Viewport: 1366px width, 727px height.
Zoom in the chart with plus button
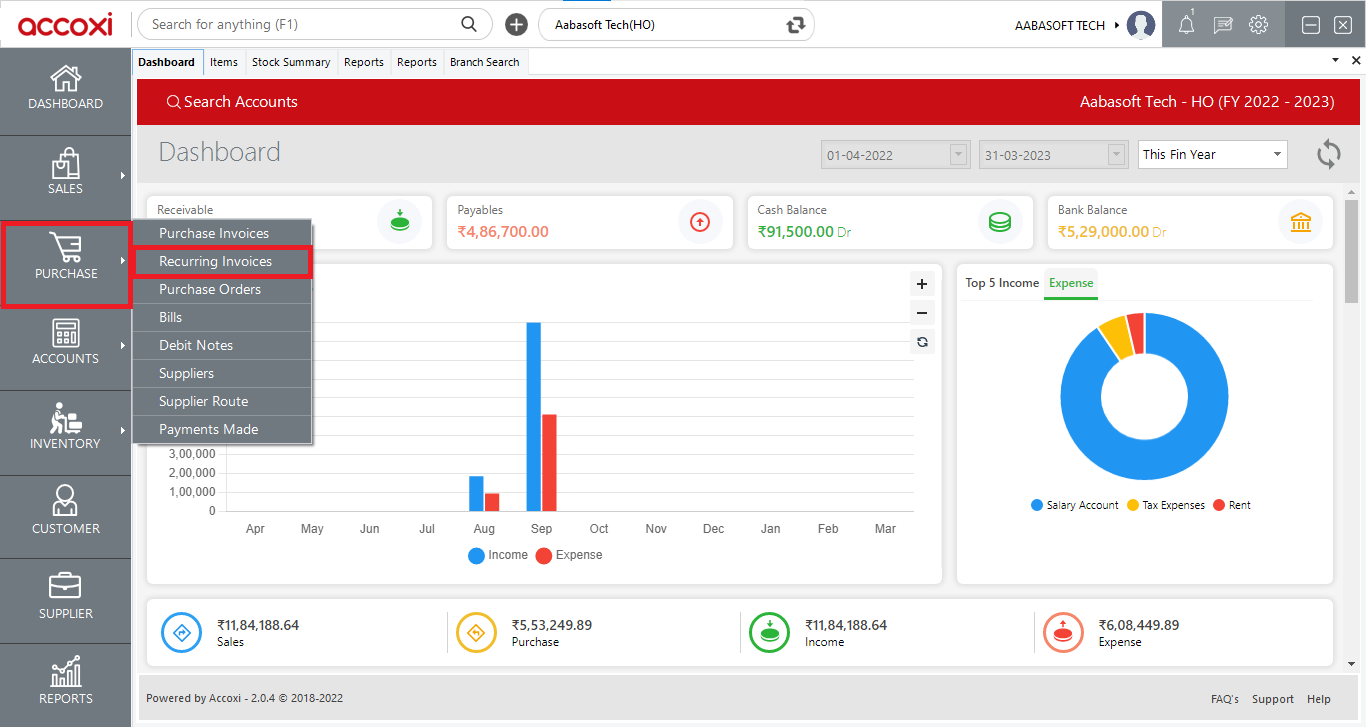pos(922,284)
